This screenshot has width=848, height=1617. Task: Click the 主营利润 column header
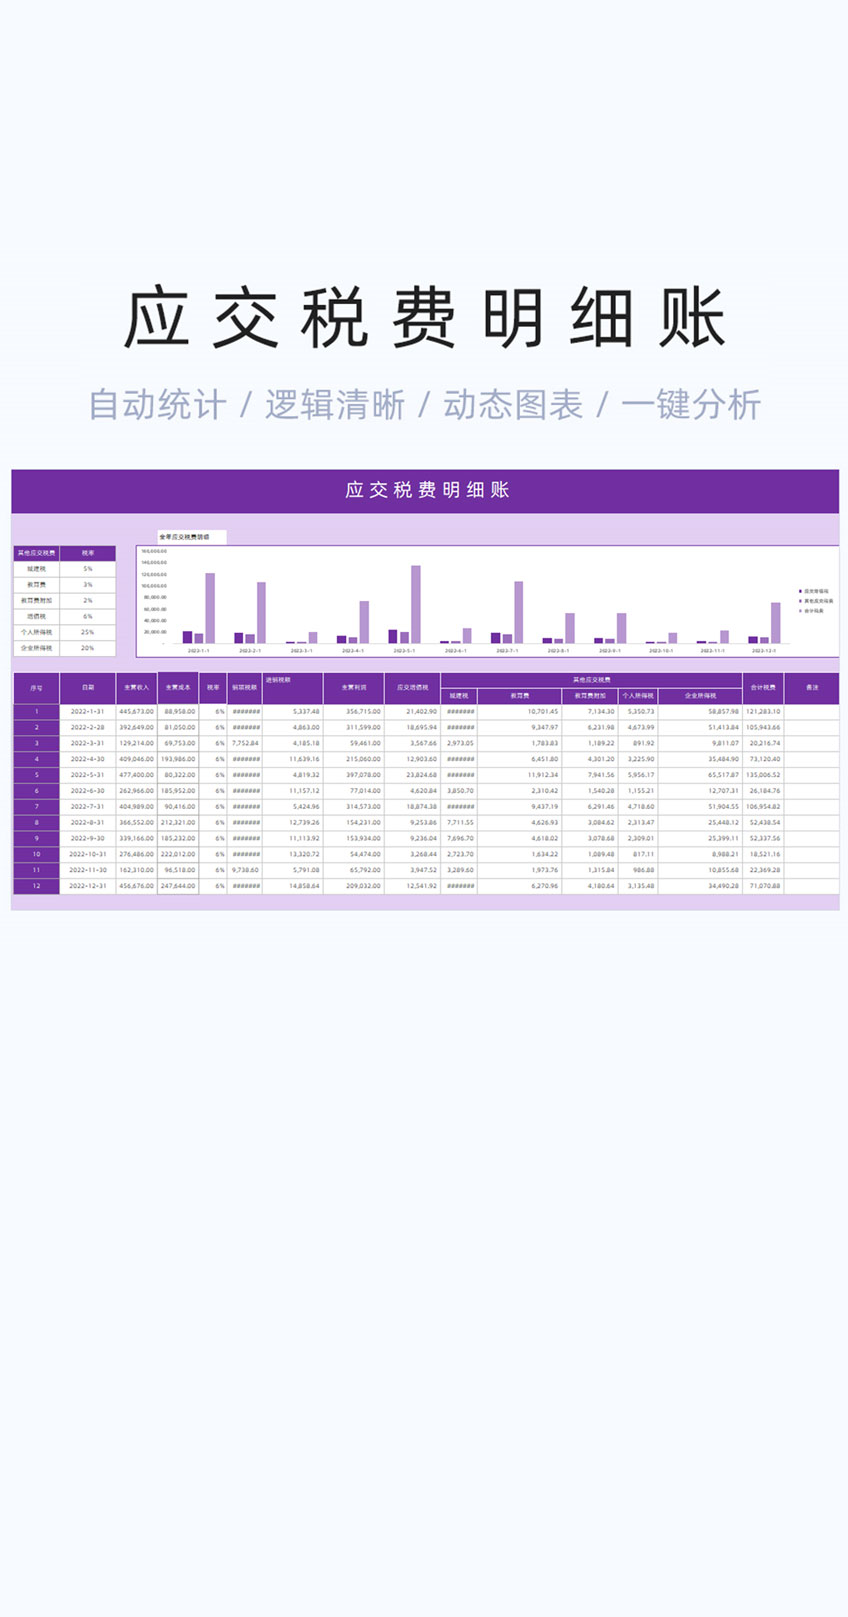354,688
